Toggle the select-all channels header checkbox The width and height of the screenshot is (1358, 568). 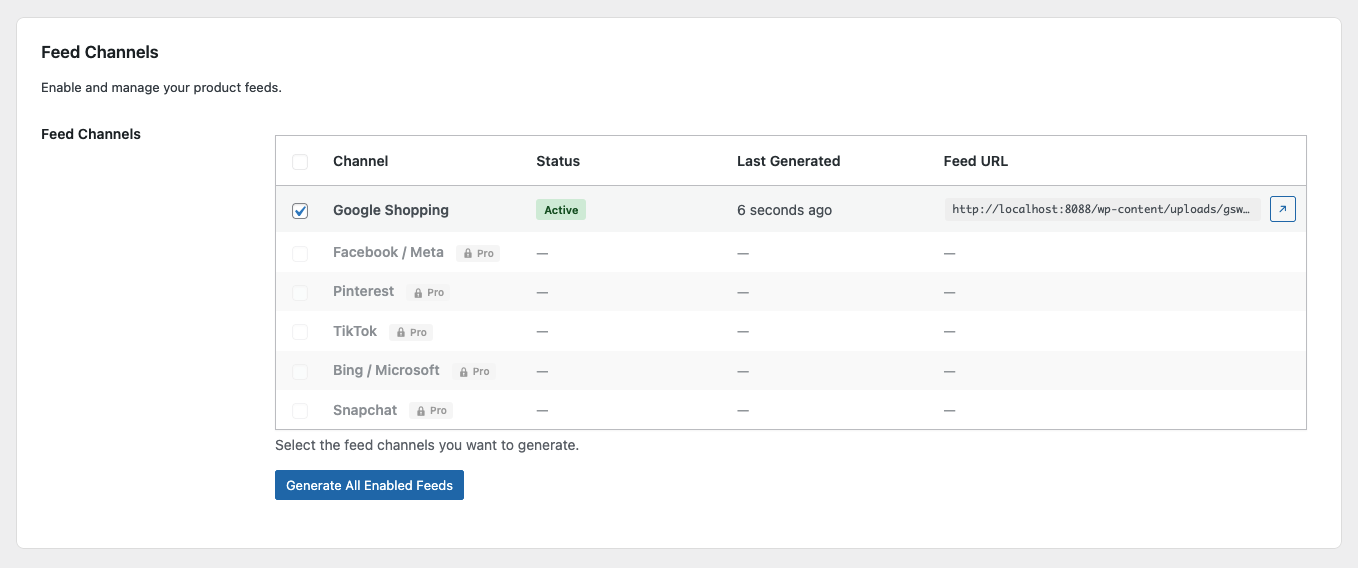click(x=300, y=162)
